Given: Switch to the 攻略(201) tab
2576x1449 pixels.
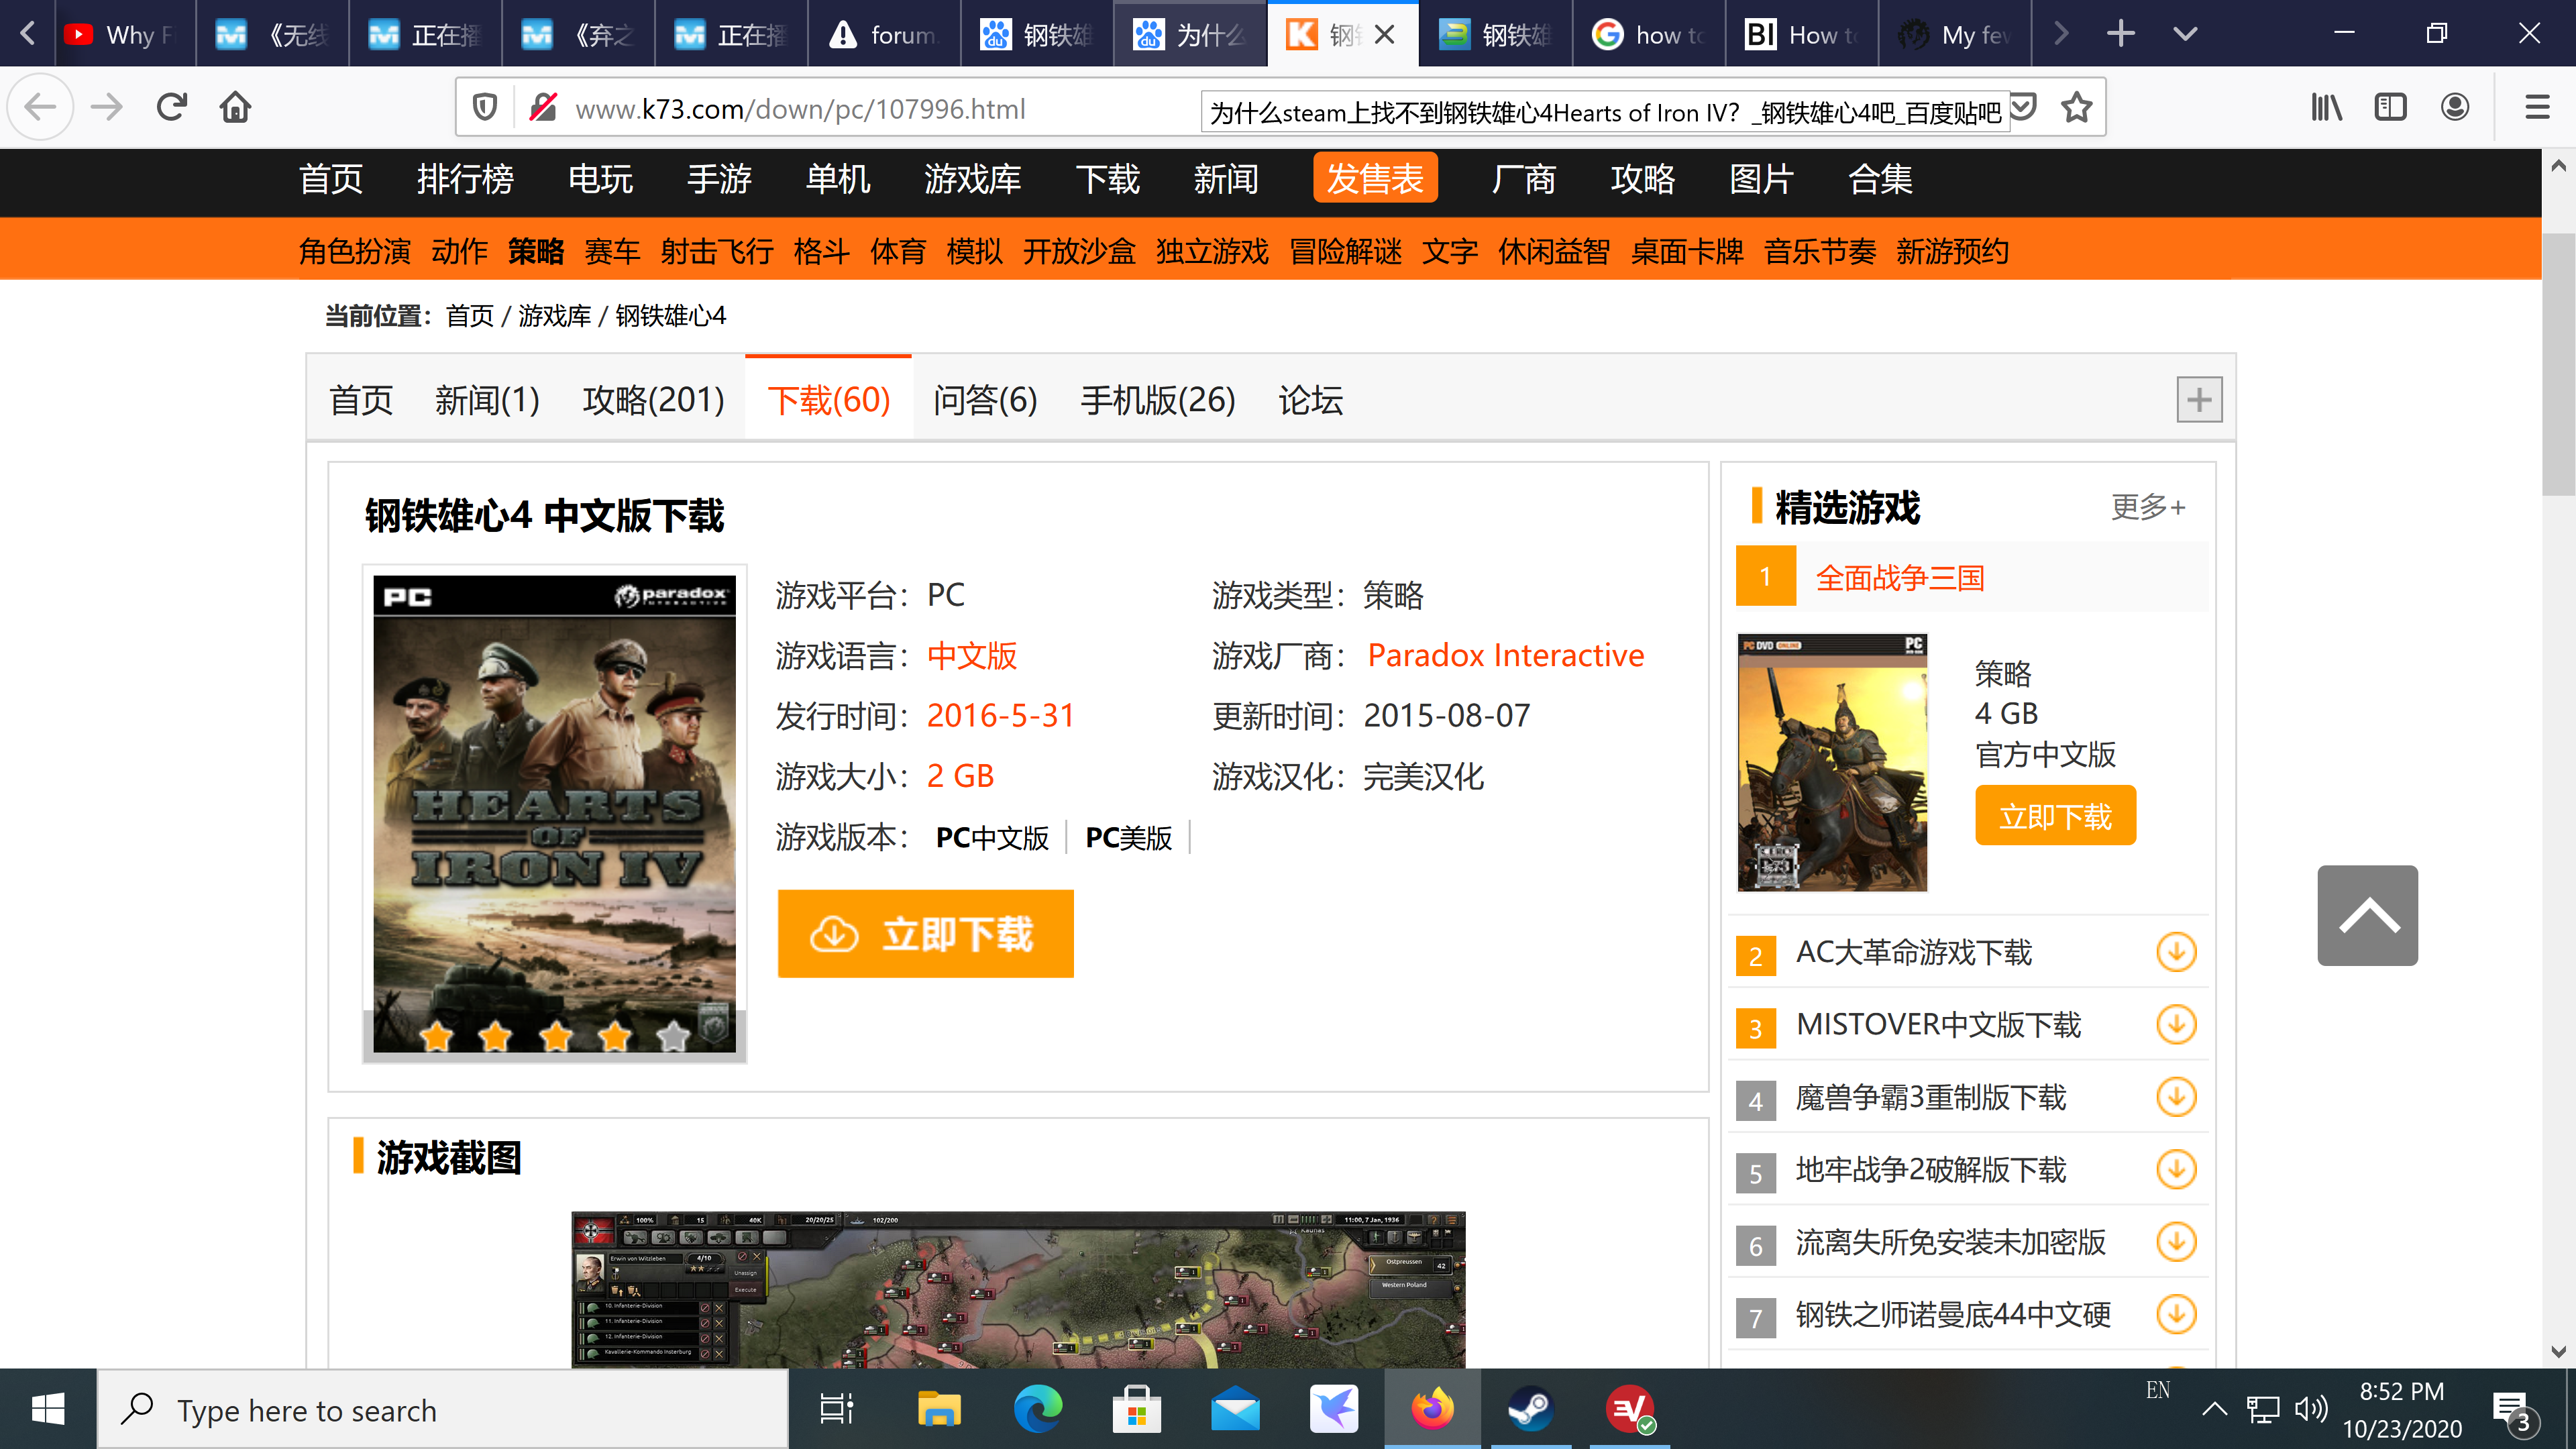Looking at the screenshot, I should [653, 400].
